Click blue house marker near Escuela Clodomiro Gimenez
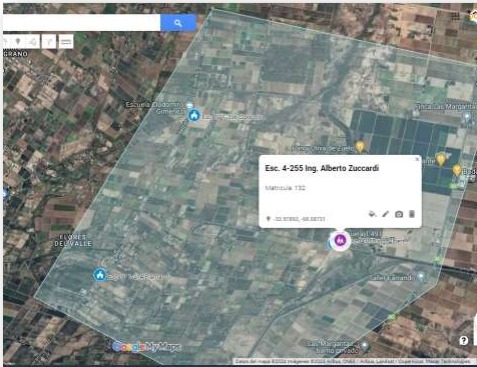Screen dimensions: 477x367 pyautogui.click(x=194, y=115)
